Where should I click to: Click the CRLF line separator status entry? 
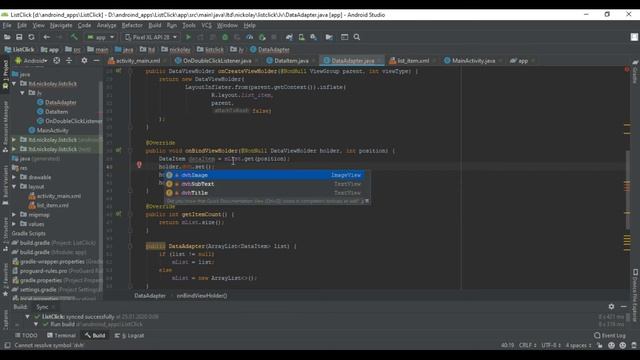[x=528, y=345]
